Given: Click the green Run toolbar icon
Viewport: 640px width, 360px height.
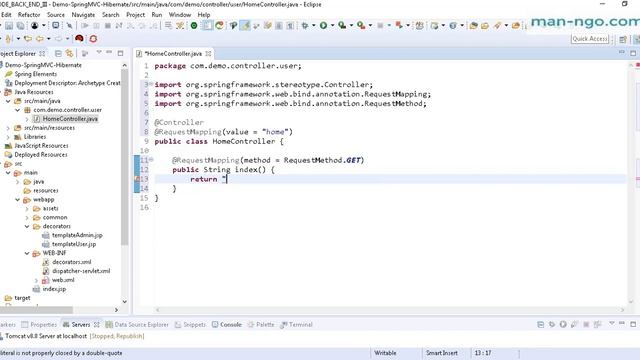Looking at the screenshot, I should click(324, 26).
